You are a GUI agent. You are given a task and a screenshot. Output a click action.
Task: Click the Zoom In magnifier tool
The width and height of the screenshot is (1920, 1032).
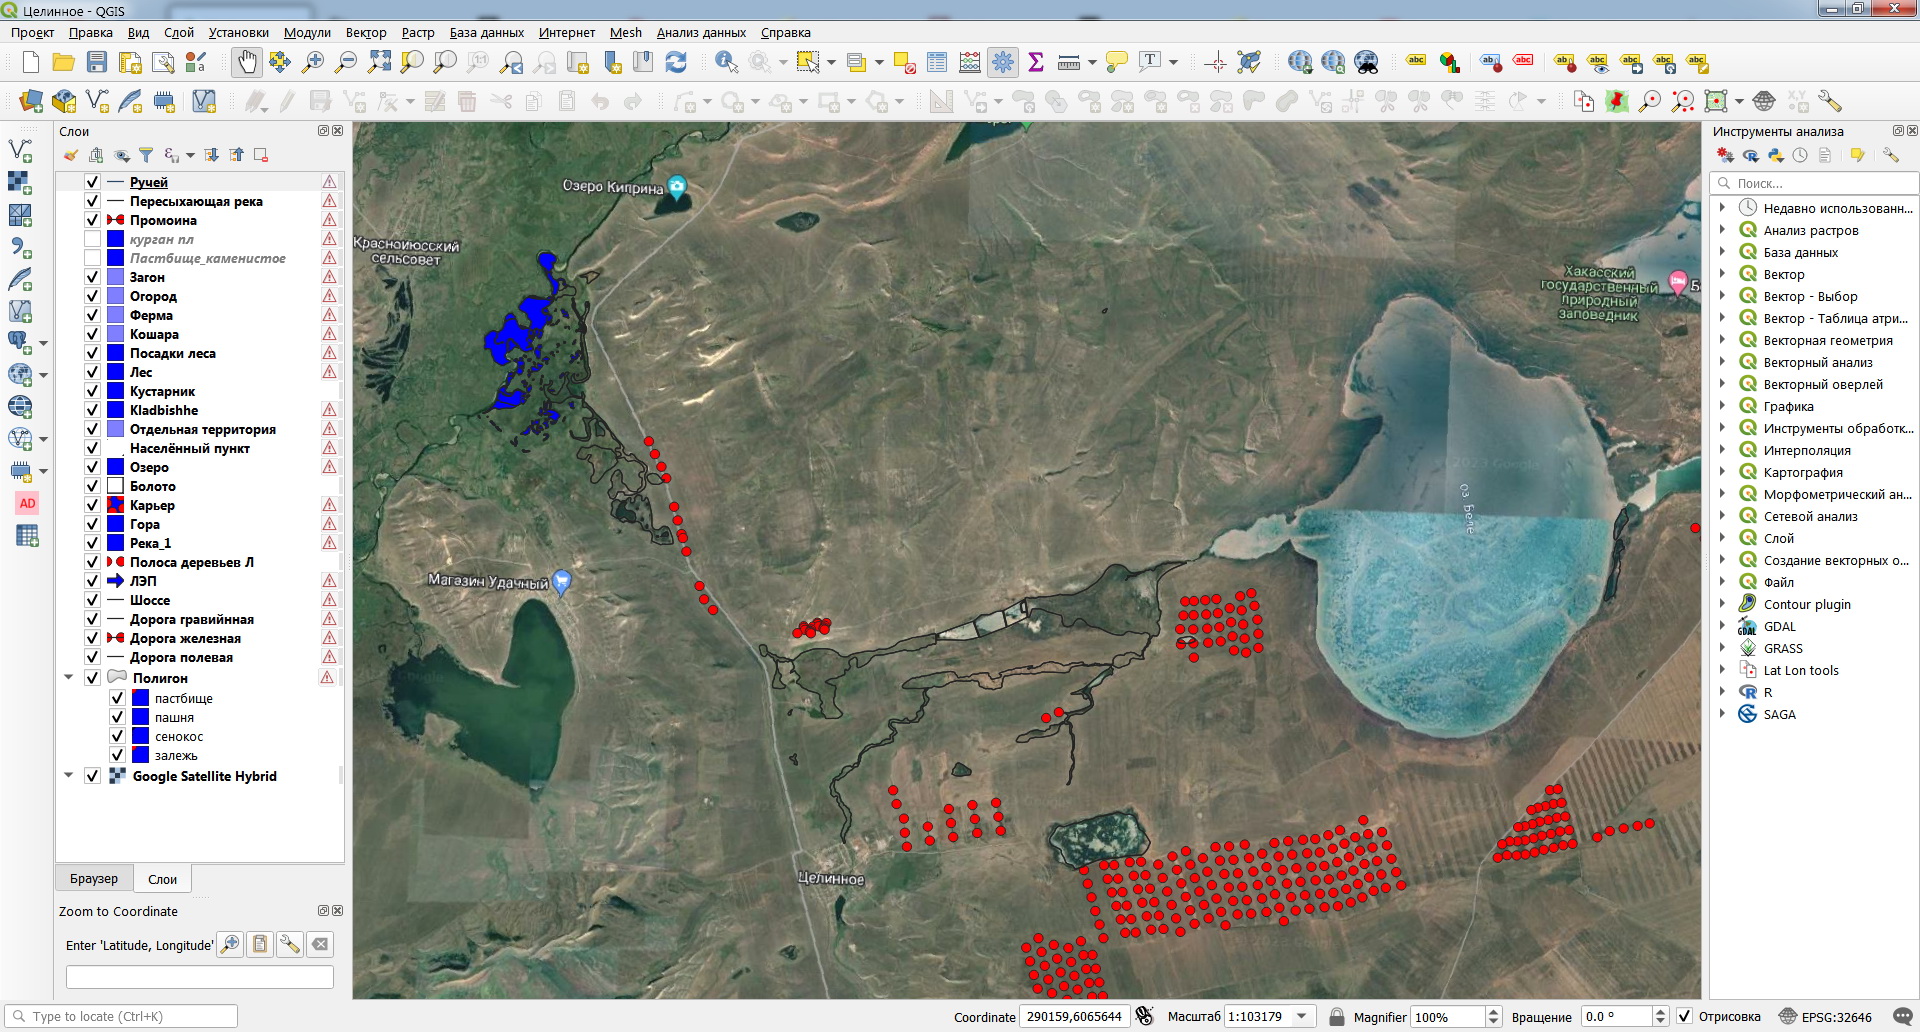click(x=313, y=63)
